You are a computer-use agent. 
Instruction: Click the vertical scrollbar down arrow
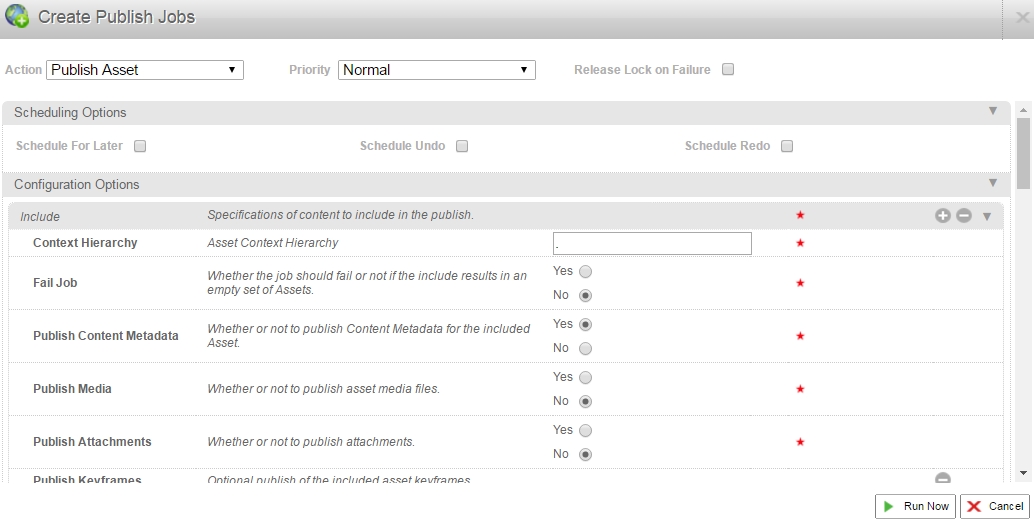click(1023, 473)
